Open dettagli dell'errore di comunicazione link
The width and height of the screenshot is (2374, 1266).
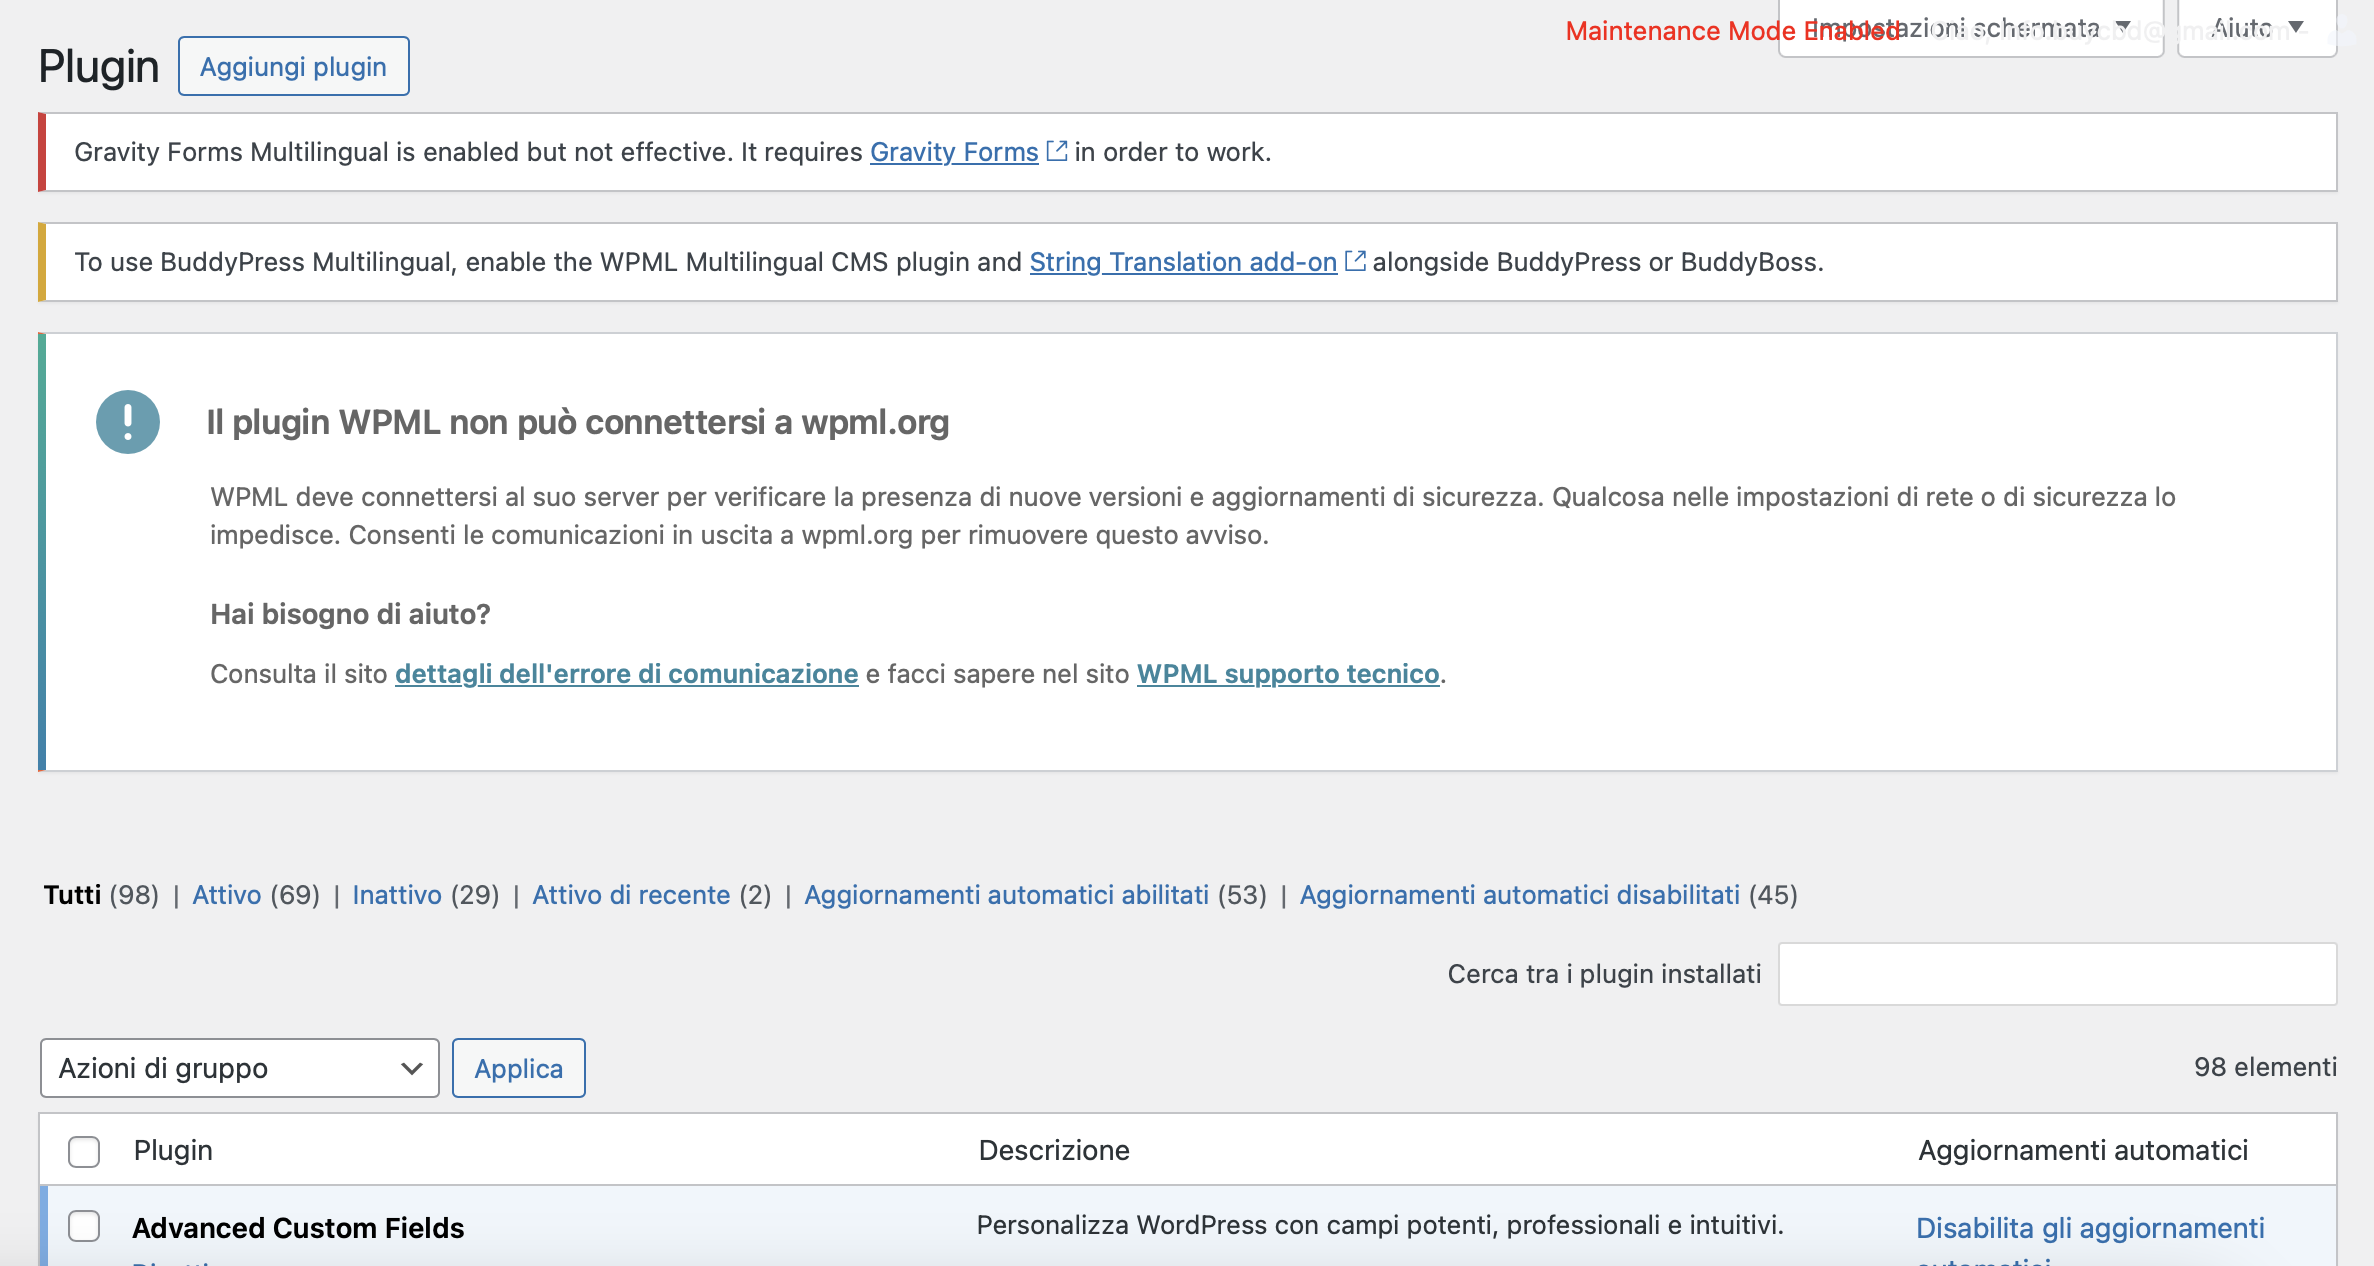click(627, 674)
